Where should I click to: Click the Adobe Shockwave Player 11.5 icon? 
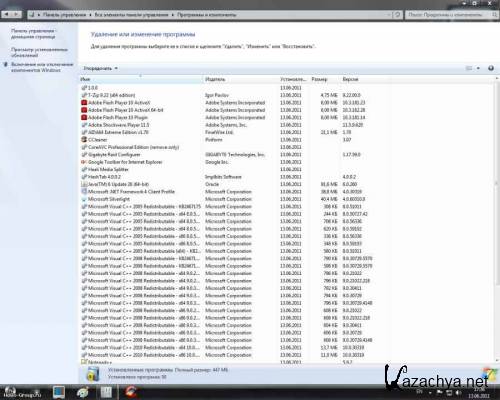point(84,125)
